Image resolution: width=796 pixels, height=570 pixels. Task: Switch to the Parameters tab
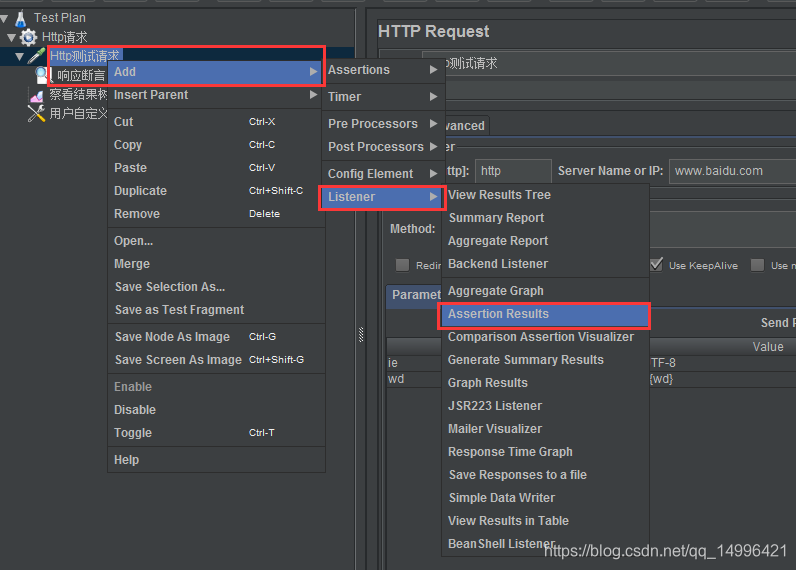click(414, 295)
